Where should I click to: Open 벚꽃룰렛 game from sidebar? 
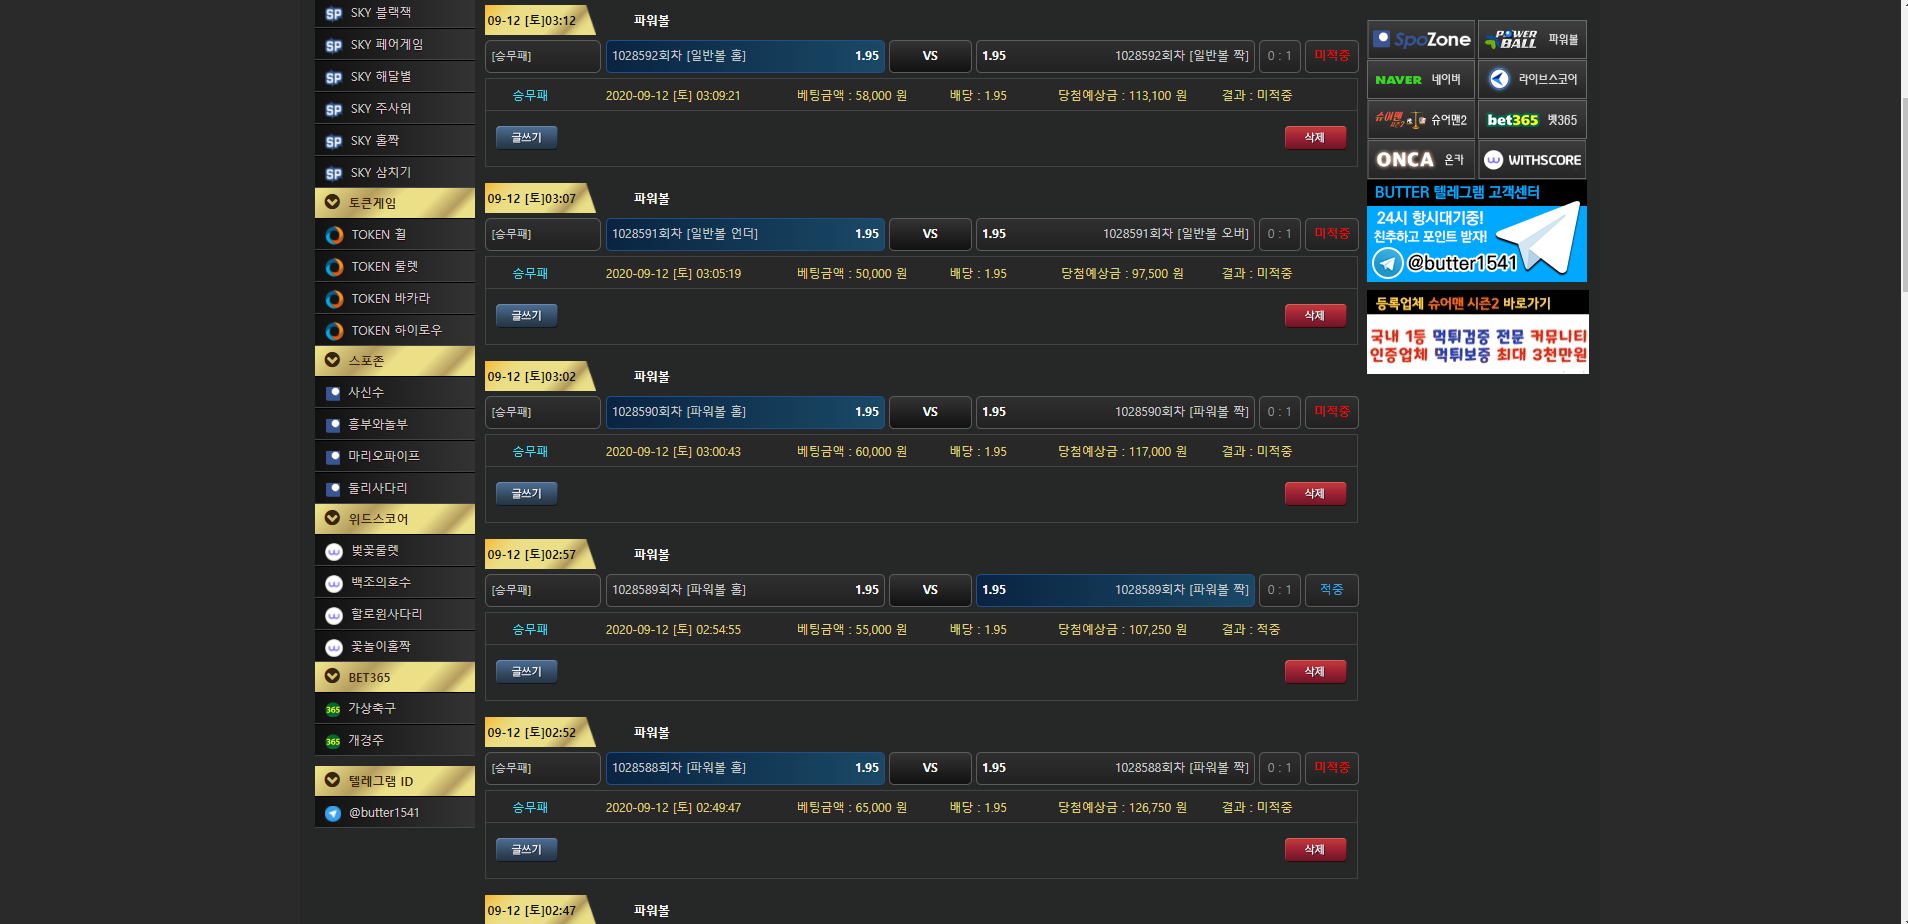click(x=375, y=551)
